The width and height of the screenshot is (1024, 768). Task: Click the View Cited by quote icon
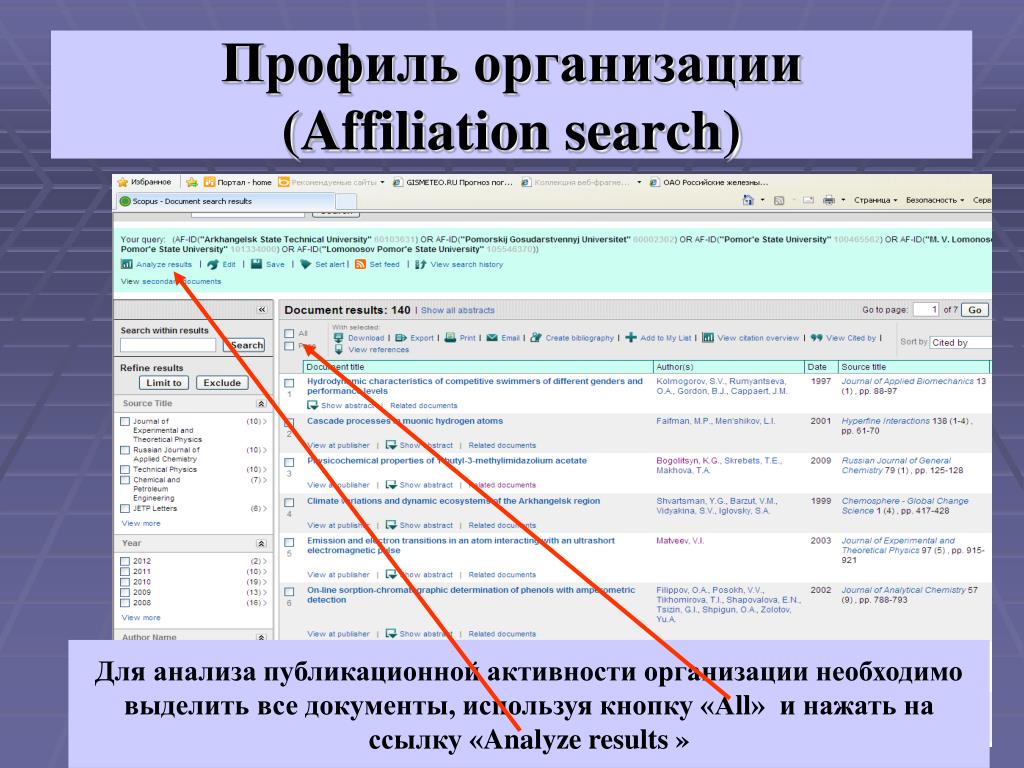(x=816, y=338)
